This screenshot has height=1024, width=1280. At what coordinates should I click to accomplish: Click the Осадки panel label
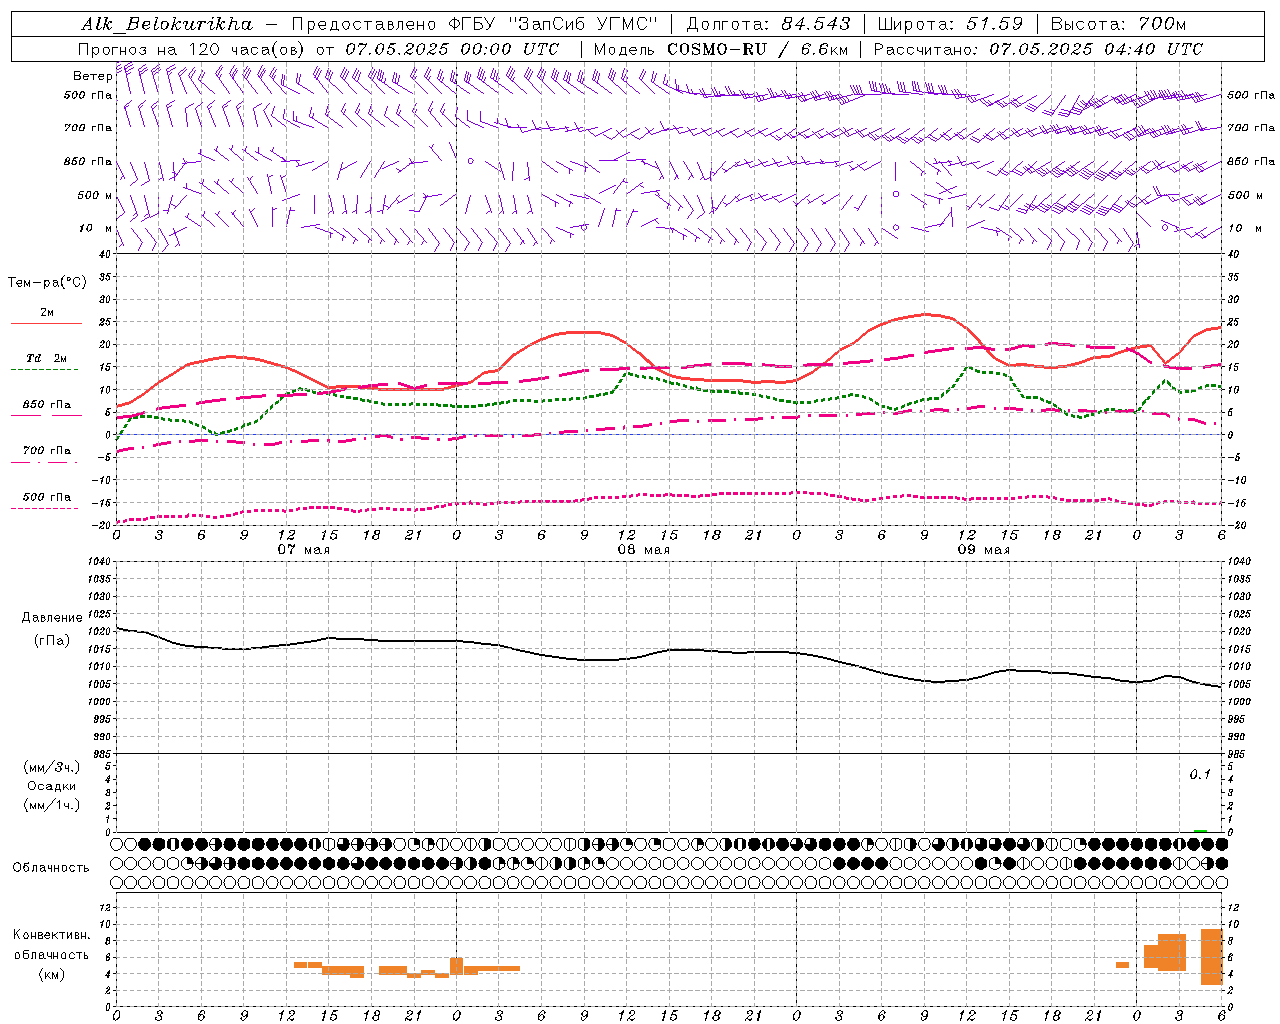[x=51, y=786]
